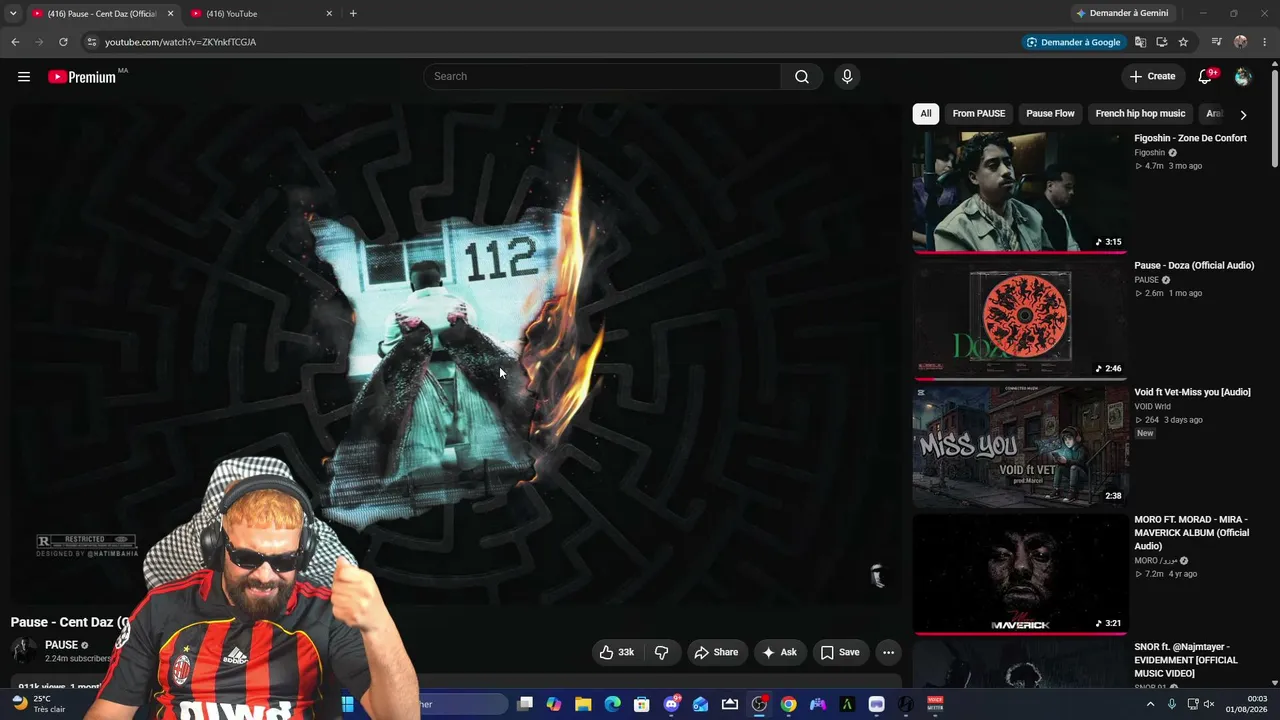Visit the VOID Wrld channel name

1152,407
